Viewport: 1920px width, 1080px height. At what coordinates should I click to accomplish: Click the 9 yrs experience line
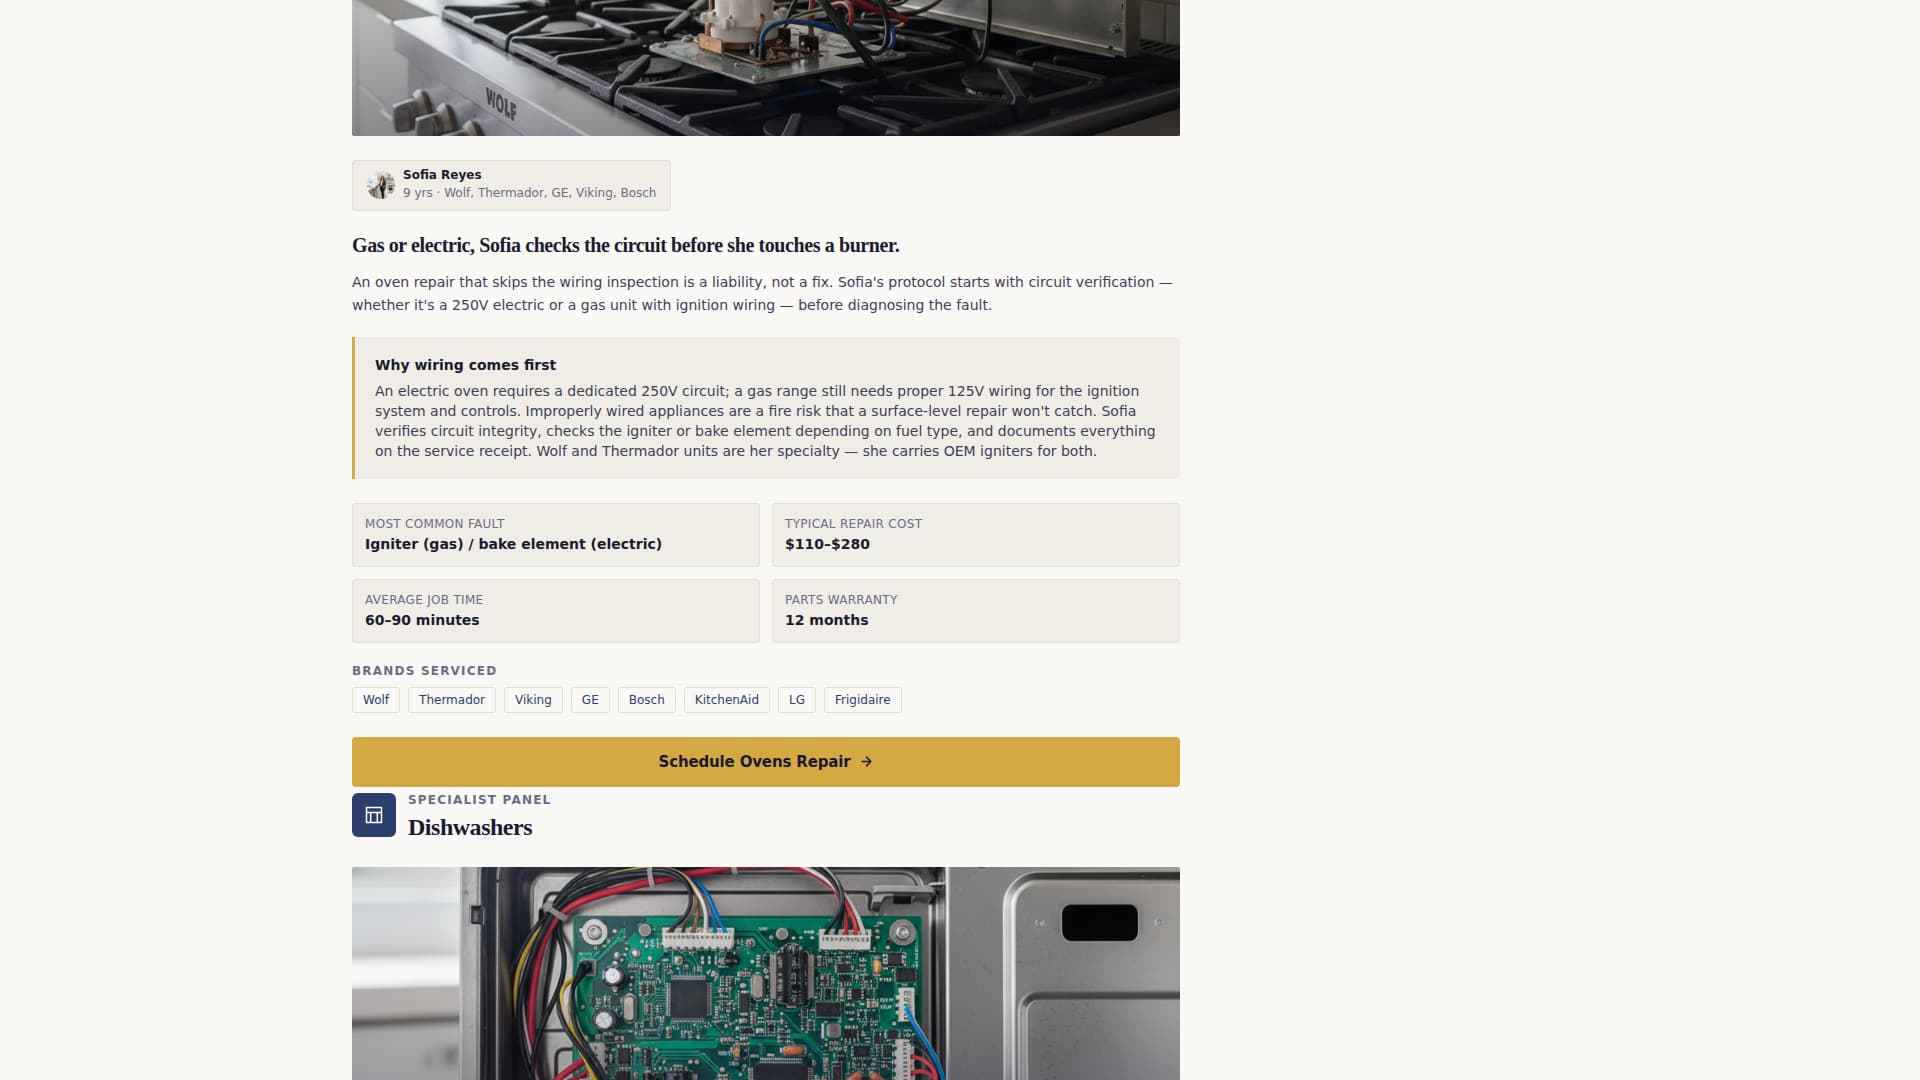(530, 193)
